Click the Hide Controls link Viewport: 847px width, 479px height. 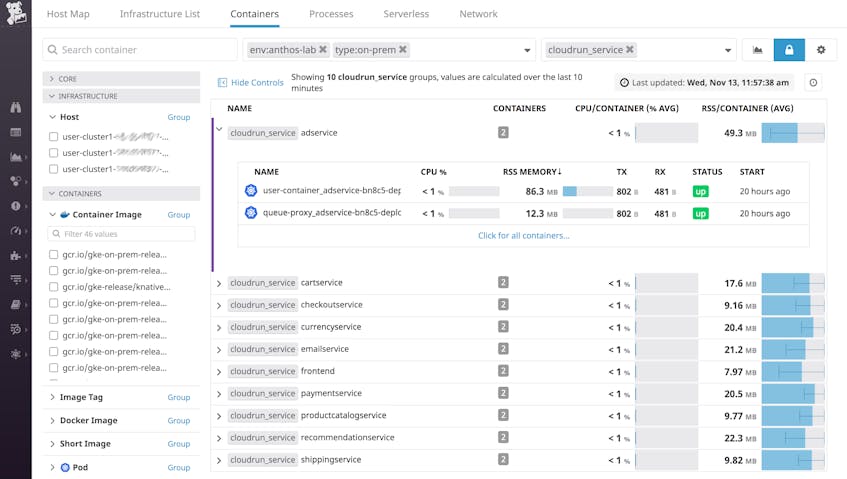point(257,83)
